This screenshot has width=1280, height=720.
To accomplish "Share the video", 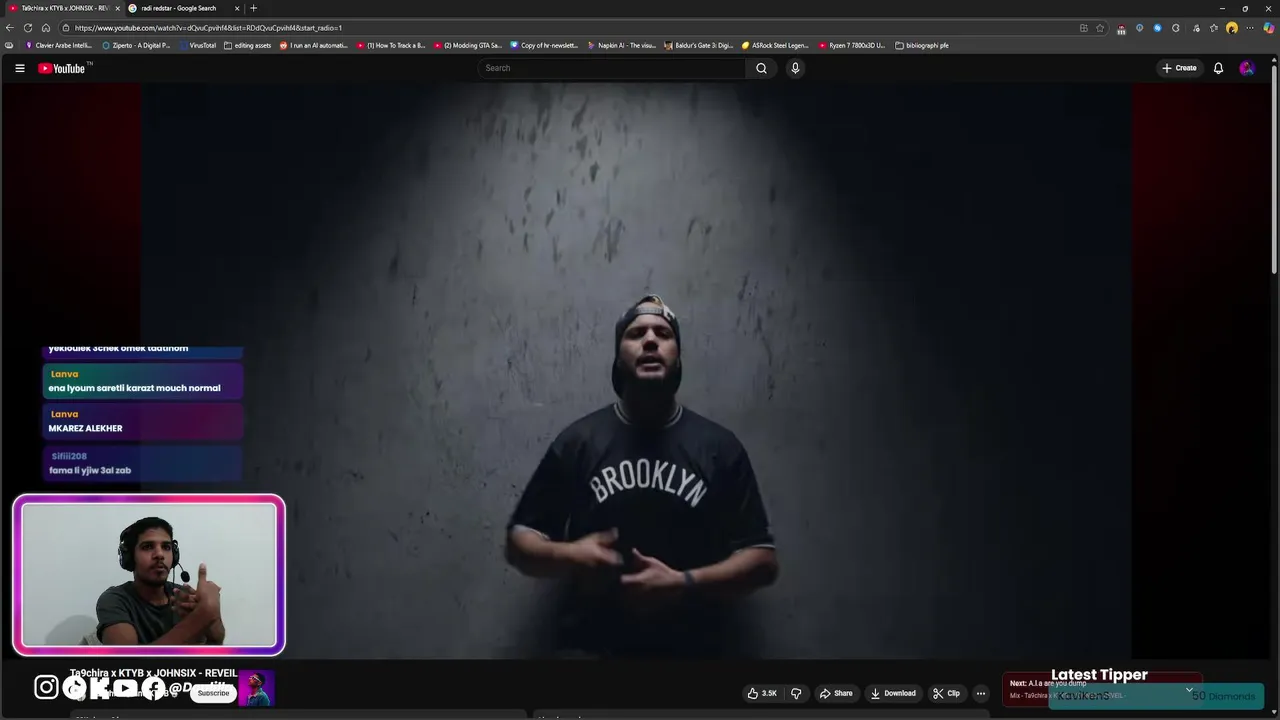I will tap(836, 693).
